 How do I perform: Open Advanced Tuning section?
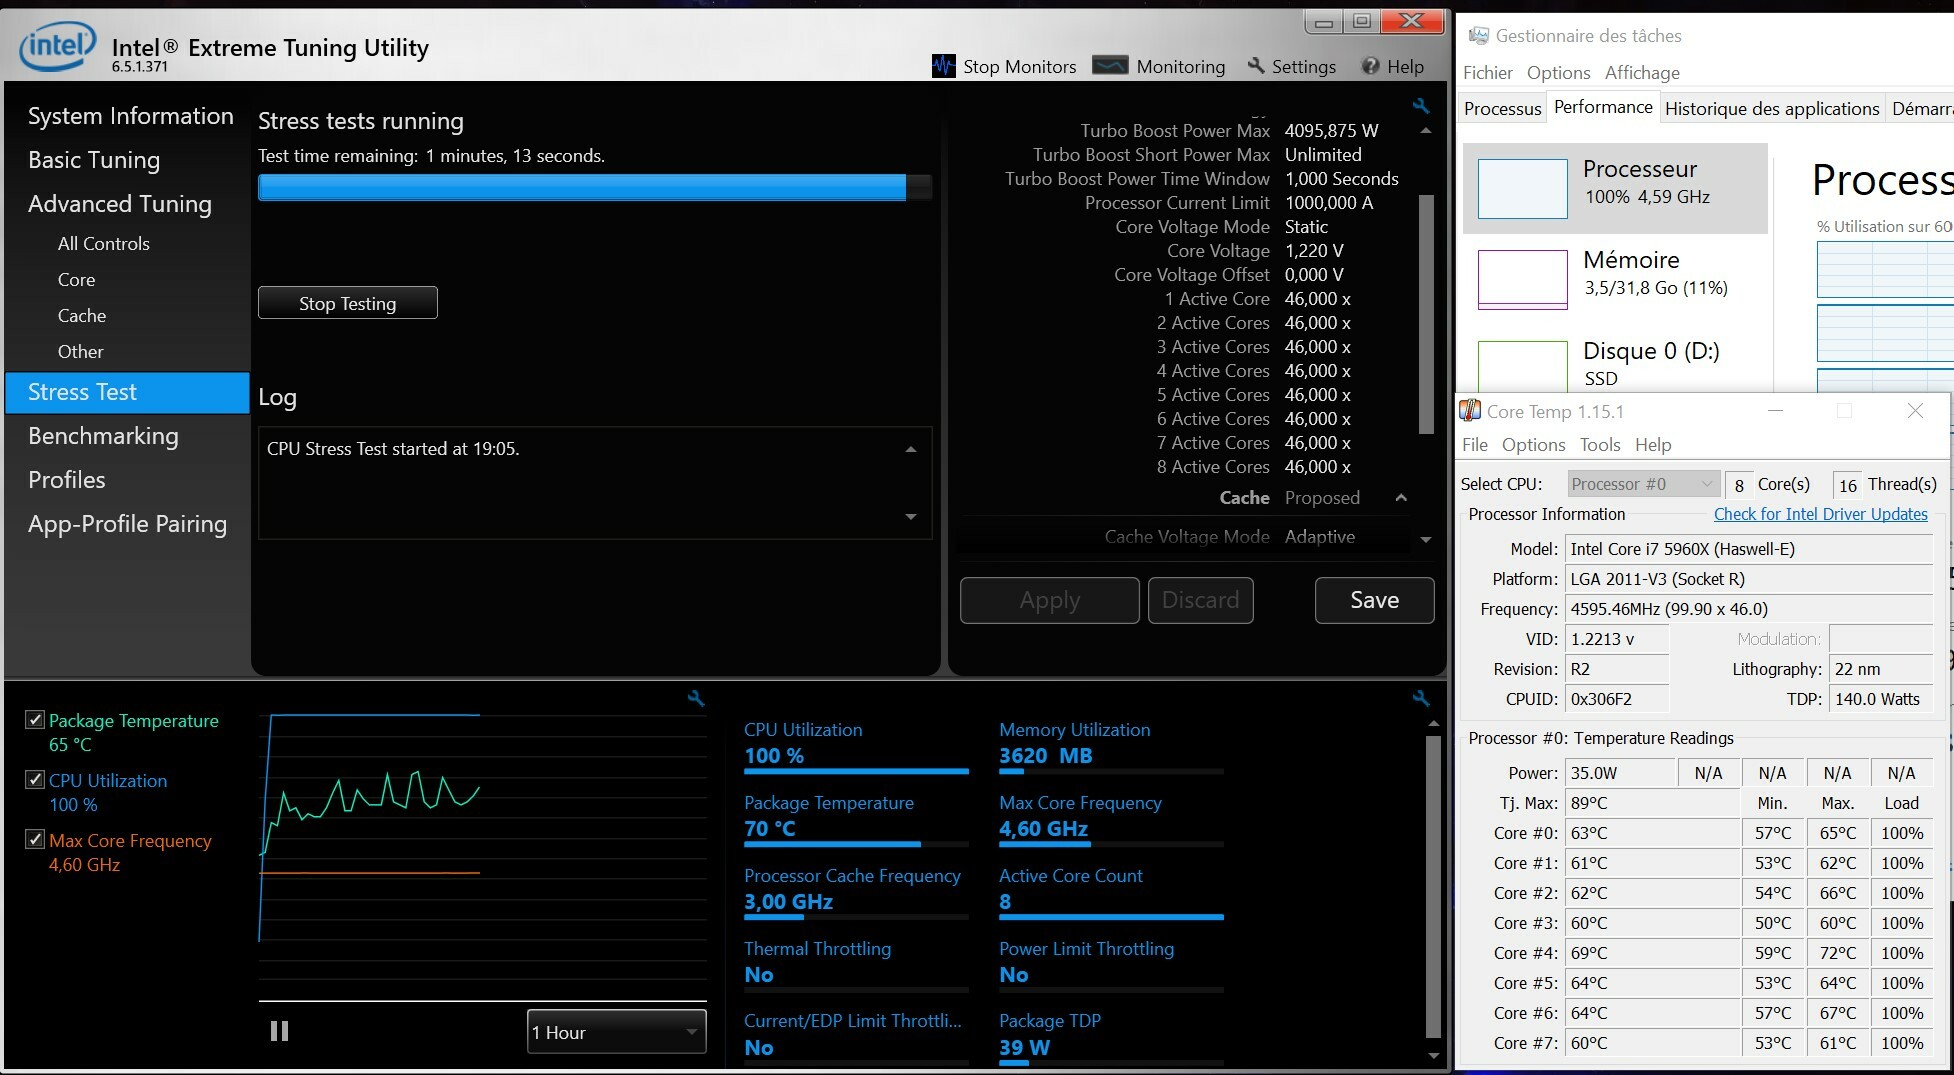pos(120,204)
